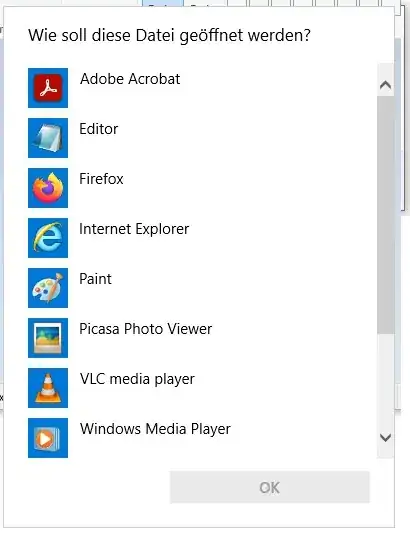The width and height of the screenshot is (410, 533).
Task: Click the scrollbar down arrow
Action: point(385,437)
